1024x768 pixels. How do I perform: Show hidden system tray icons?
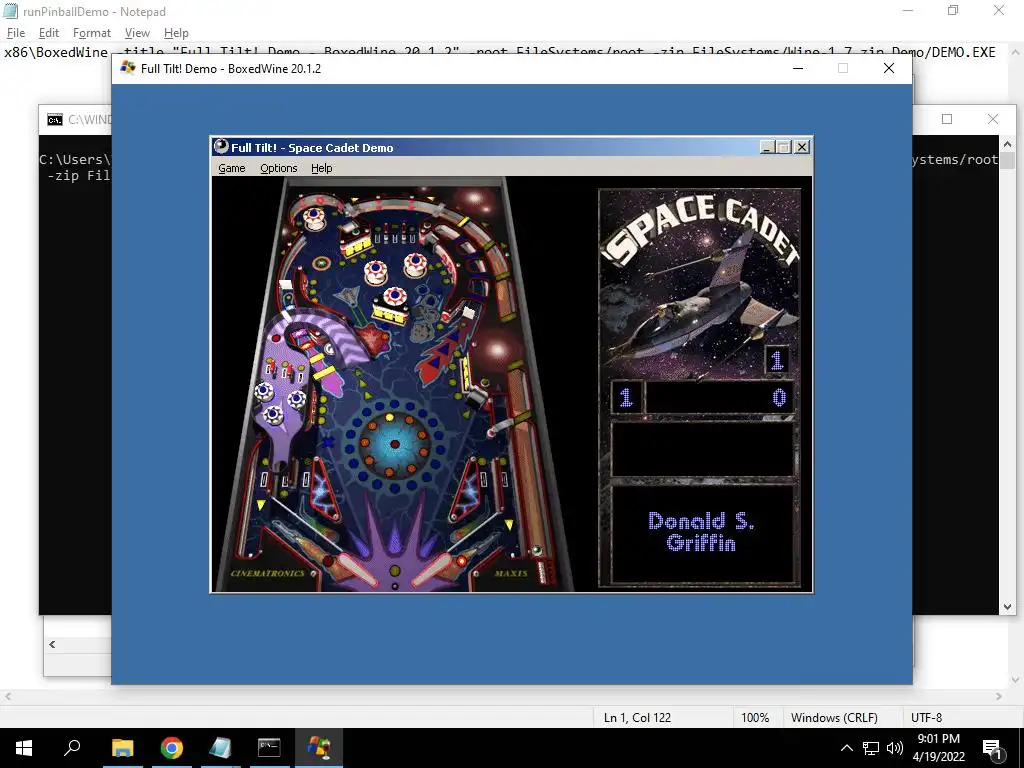coord(846,748)
